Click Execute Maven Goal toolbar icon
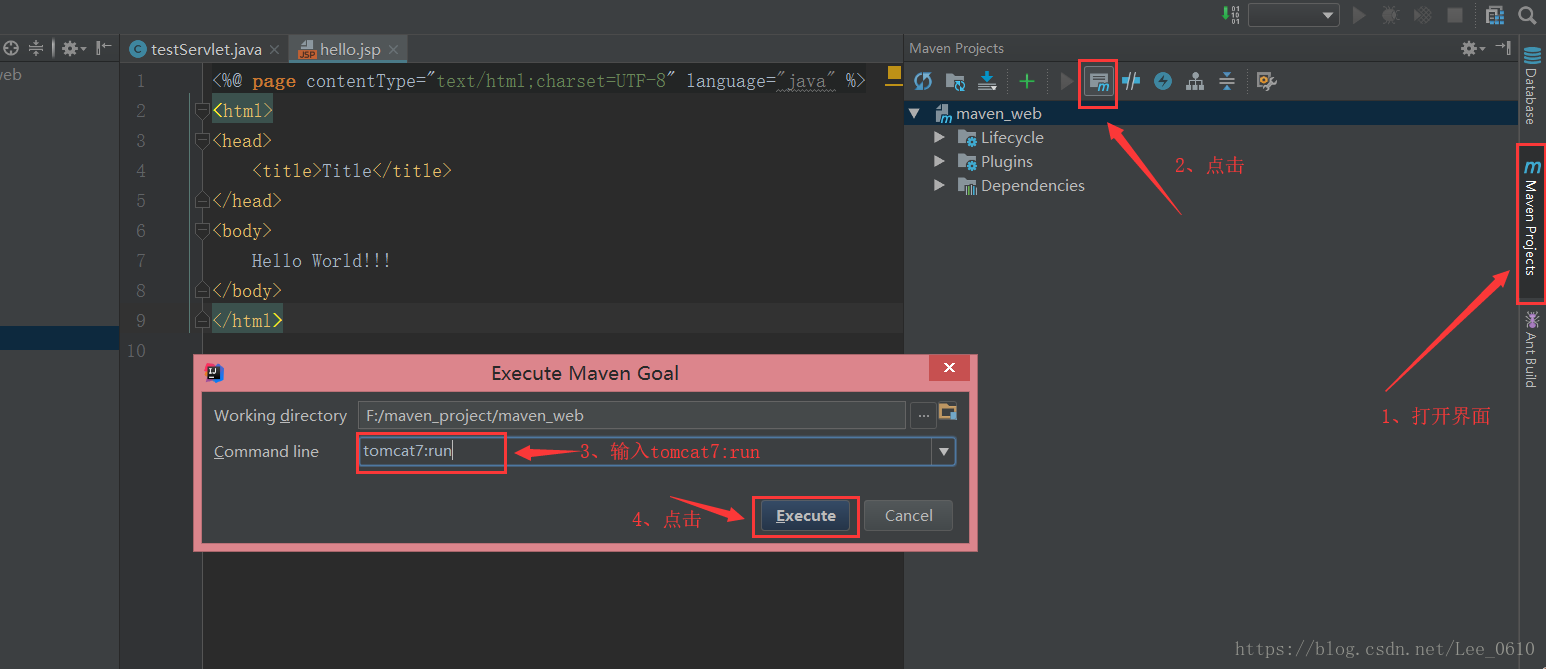 coord(1098,81)
